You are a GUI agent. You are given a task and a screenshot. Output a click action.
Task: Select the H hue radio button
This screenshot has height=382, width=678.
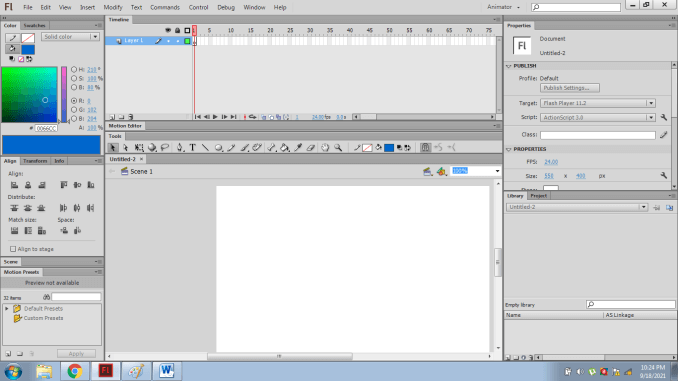[x=74, y=69]
